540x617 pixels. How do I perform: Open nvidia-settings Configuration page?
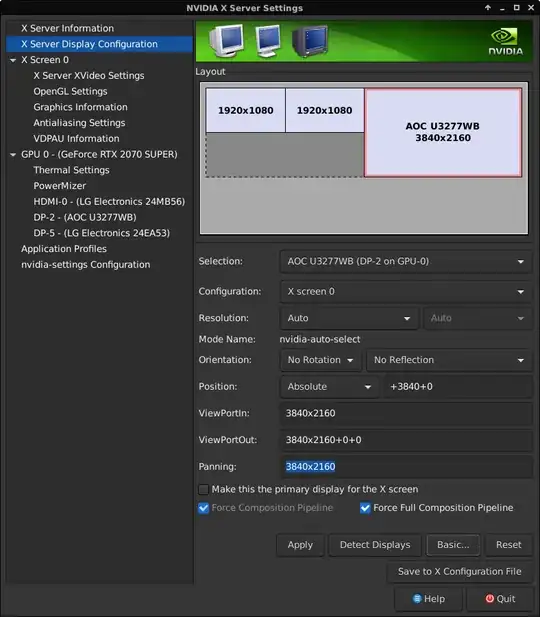coord(85,264)
